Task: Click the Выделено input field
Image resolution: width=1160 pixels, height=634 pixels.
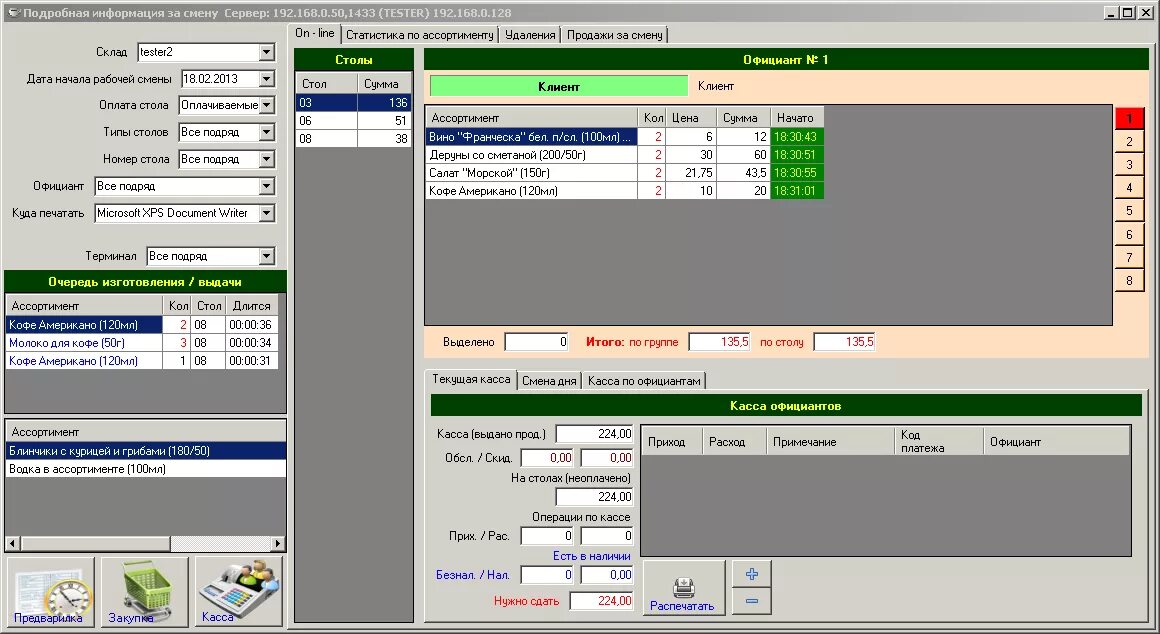Action: pyautogui.click(x=536, y=342)
